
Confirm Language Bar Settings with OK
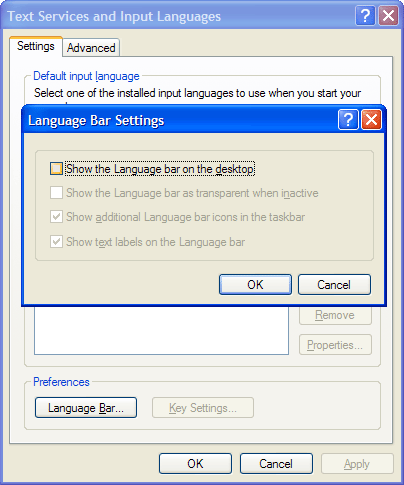255,285
